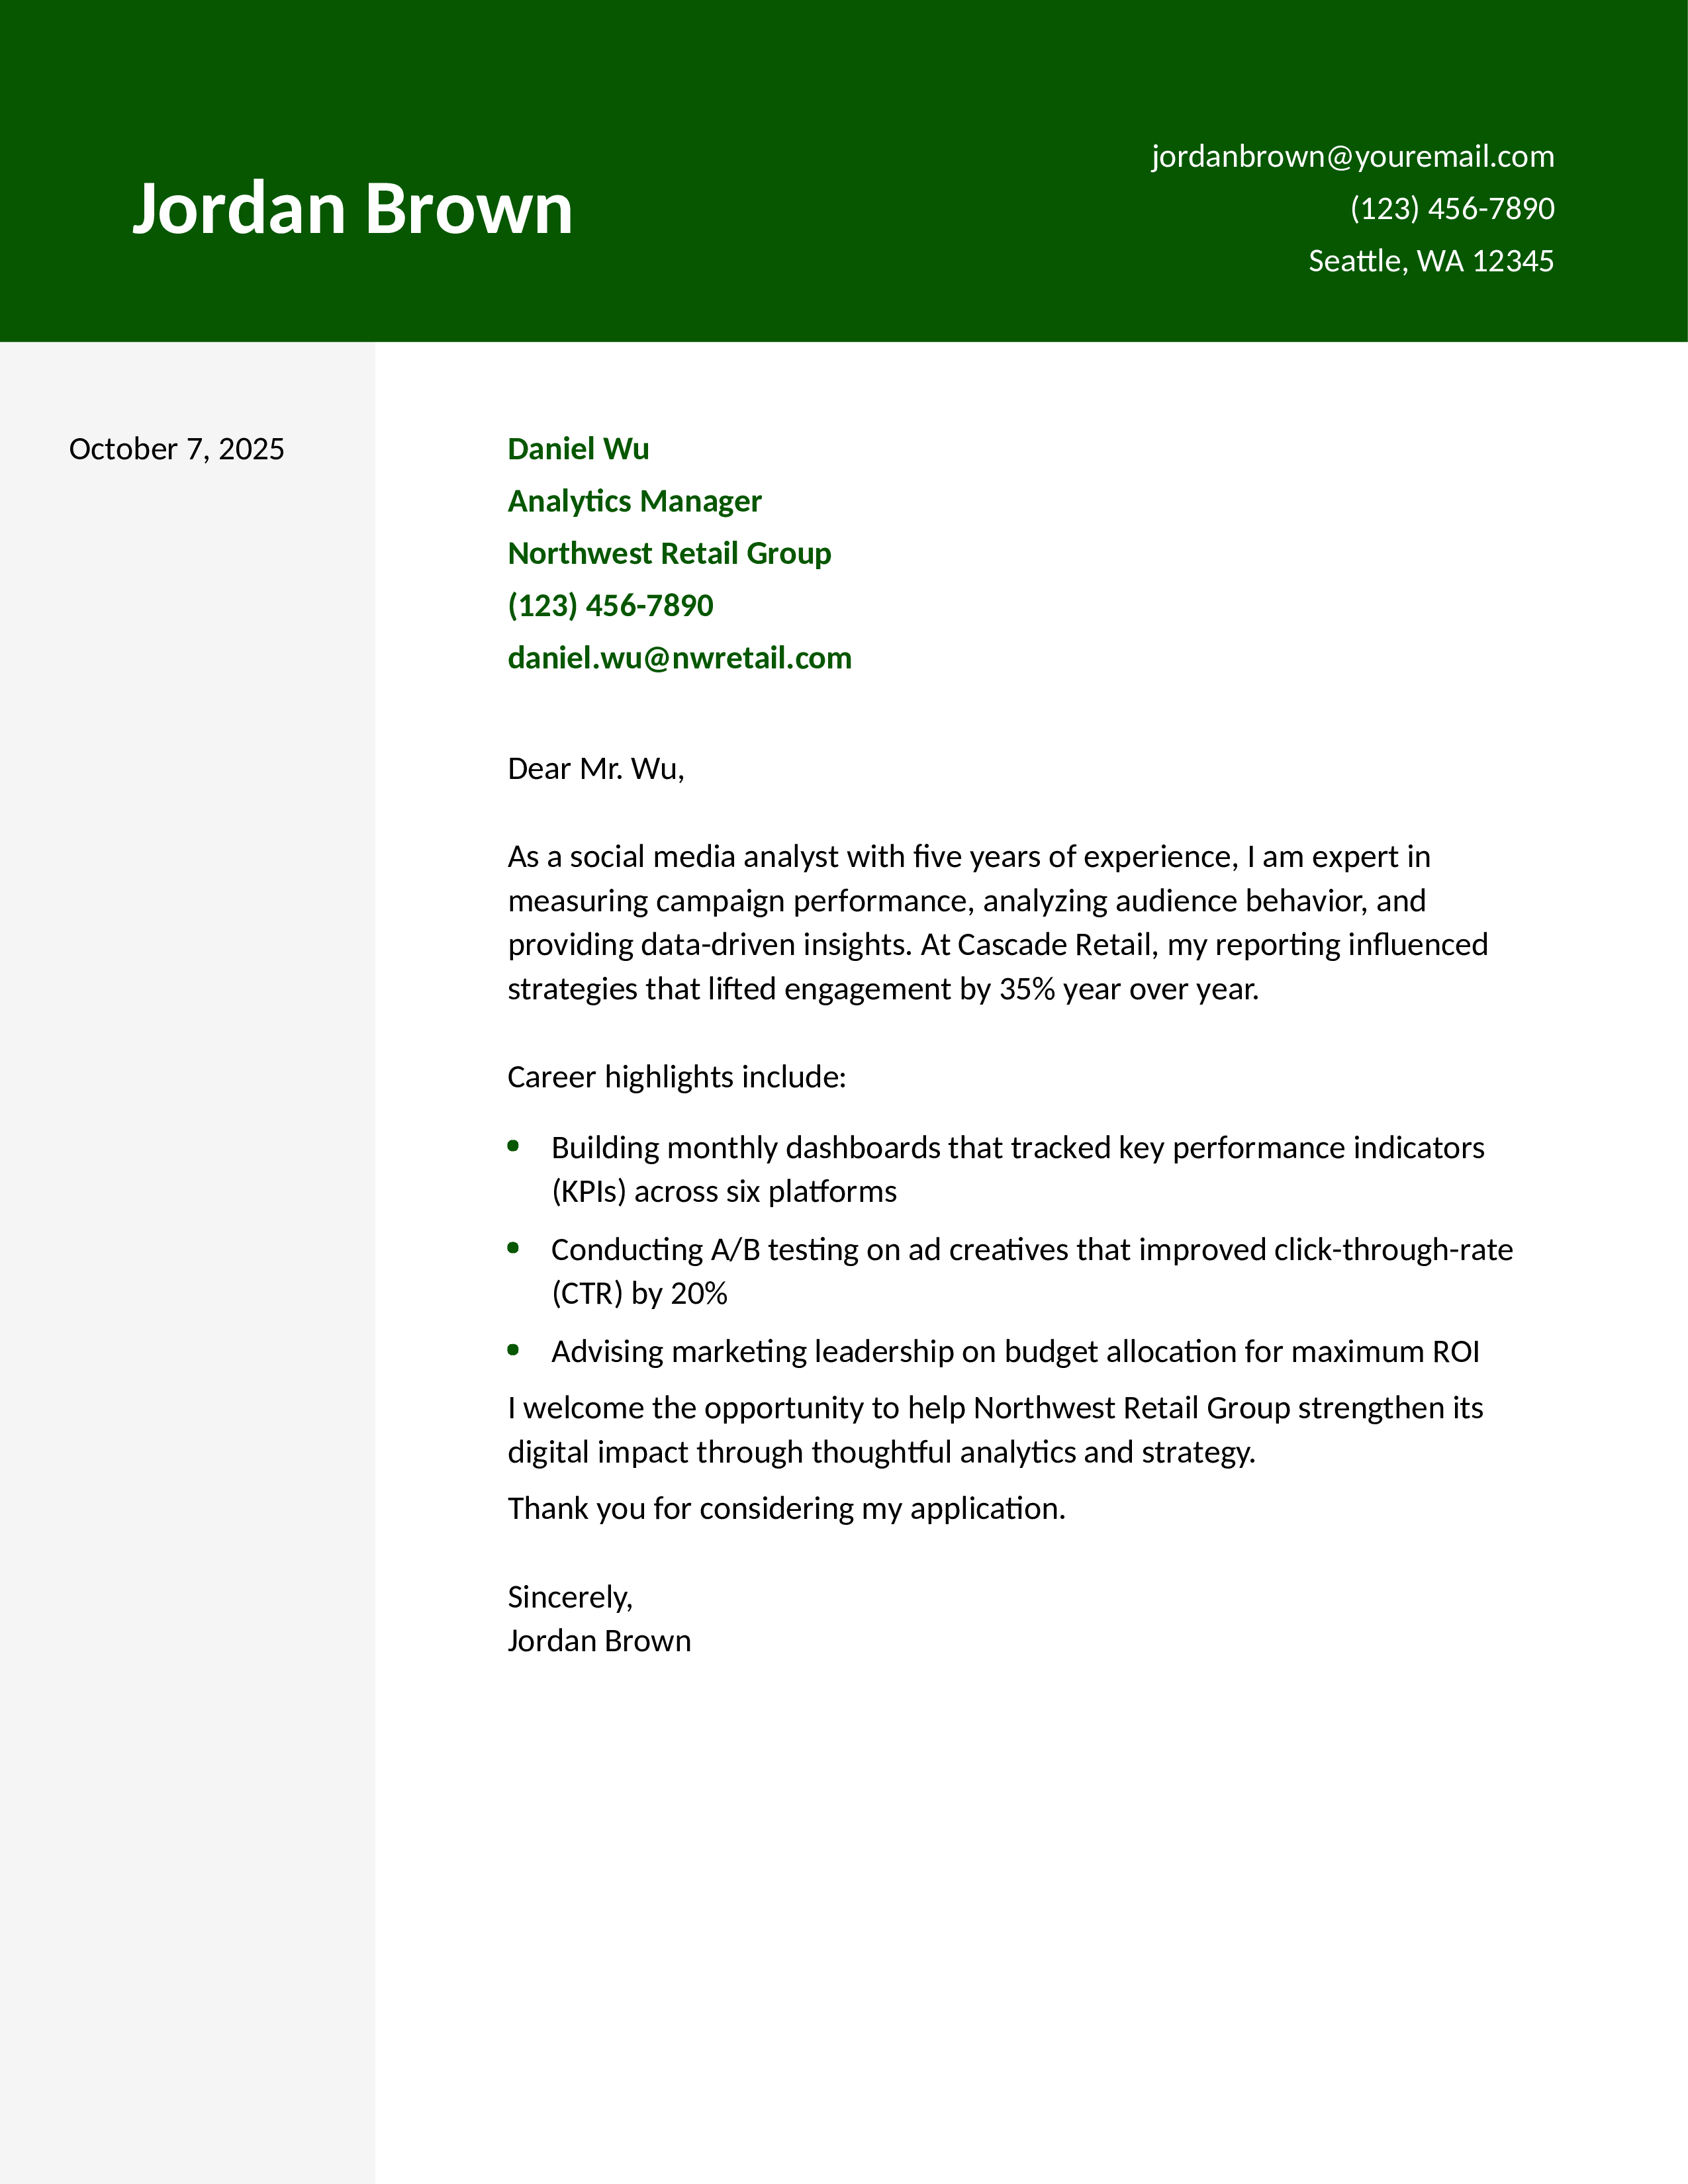
Task: Click the recipient's green phone number
Action: click(x=610, y=605)
